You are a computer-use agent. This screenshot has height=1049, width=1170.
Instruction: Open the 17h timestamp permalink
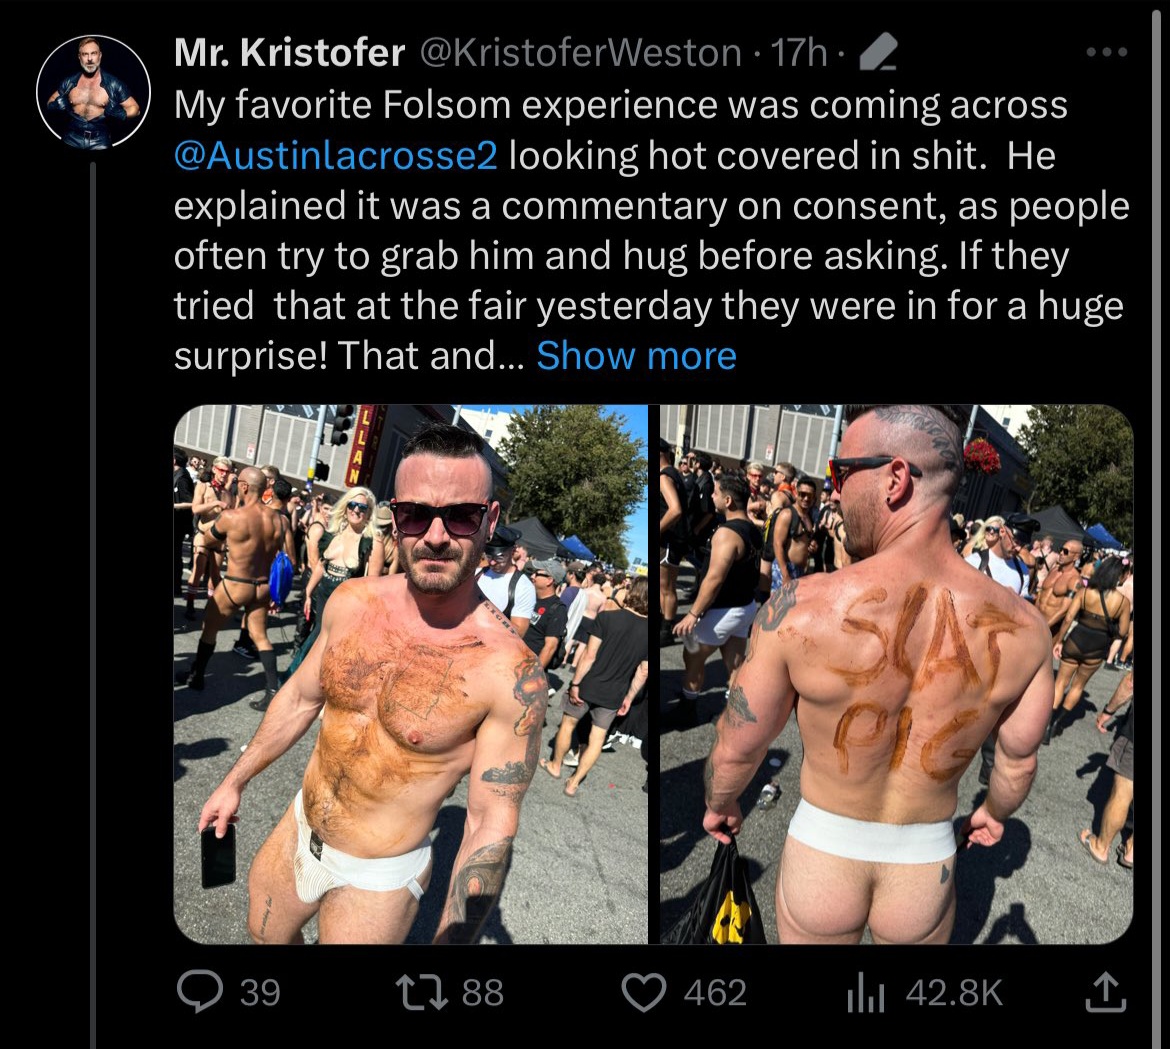[x=798, y=53]
